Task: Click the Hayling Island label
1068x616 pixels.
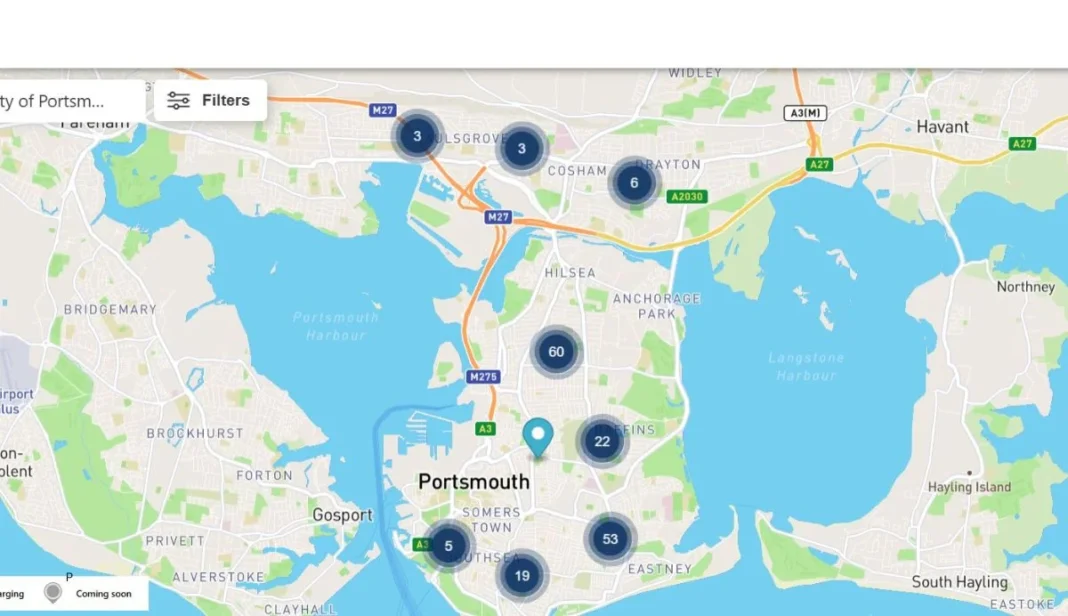Action: point(969,487)
